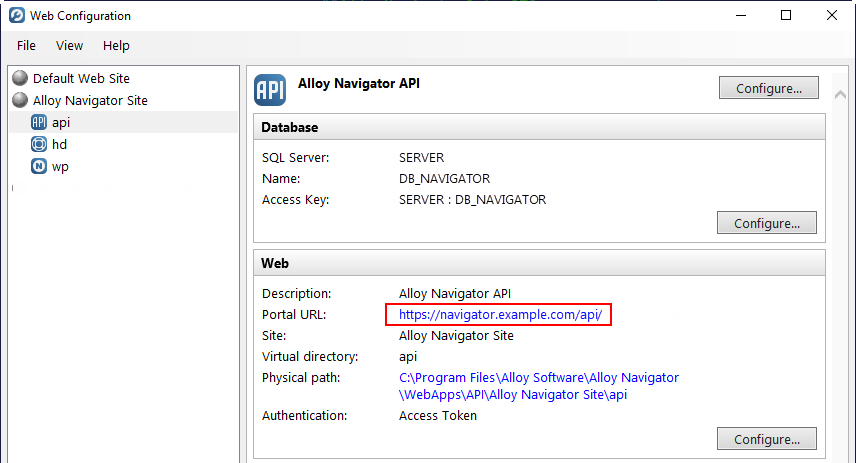Screen dimensions: 856x463
Task: Select the hd node icon in tree
Action: 39,144
